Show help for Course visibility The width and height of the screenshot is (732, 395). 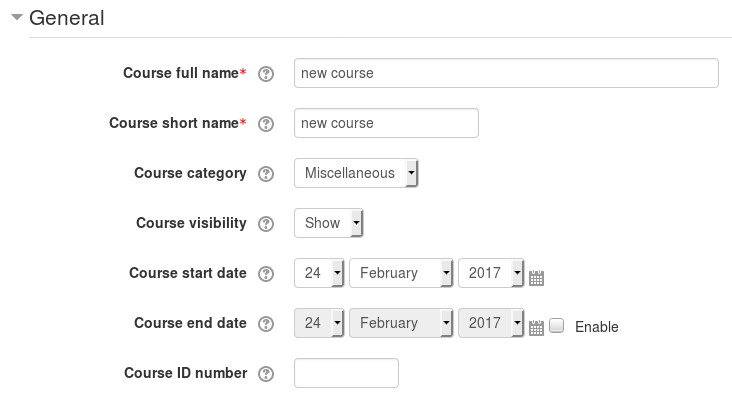[x=266, y=224]
